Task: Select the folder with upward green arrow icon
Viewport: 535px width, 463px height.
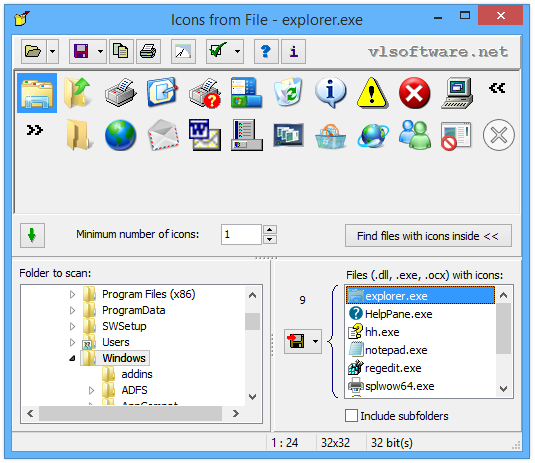Action: [78, 93]
